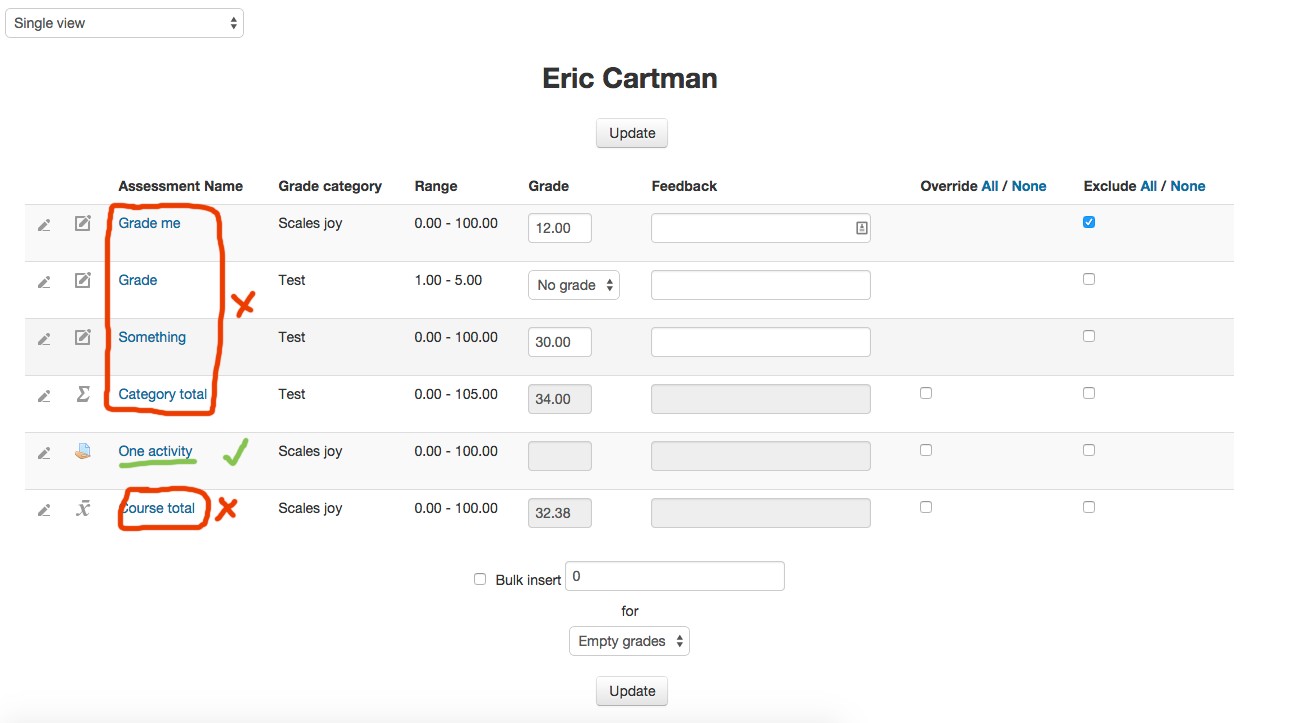Check Override for Category total
Image resolution: width=1300 pixels, height=723 pixels.
point(926,393)
